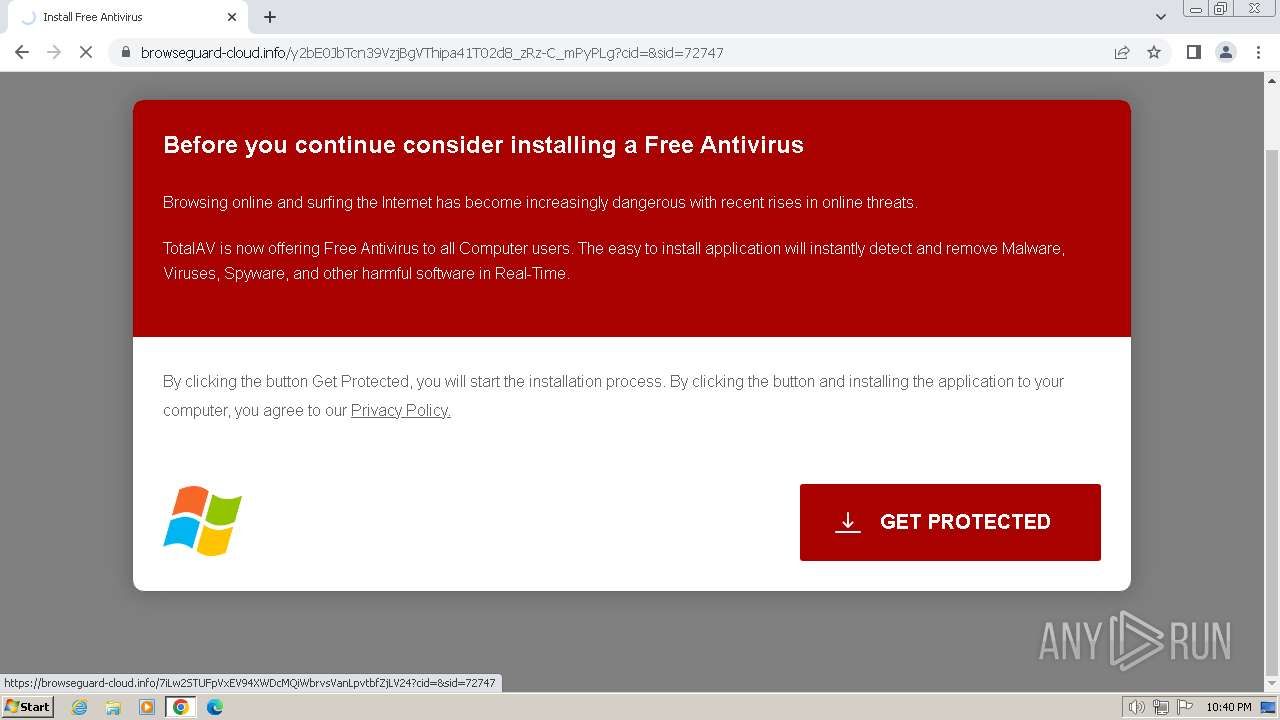Viewport: 1280px width, 720px height.
Task: Click the heading about Free Antivirus
Action: [483, 145]
